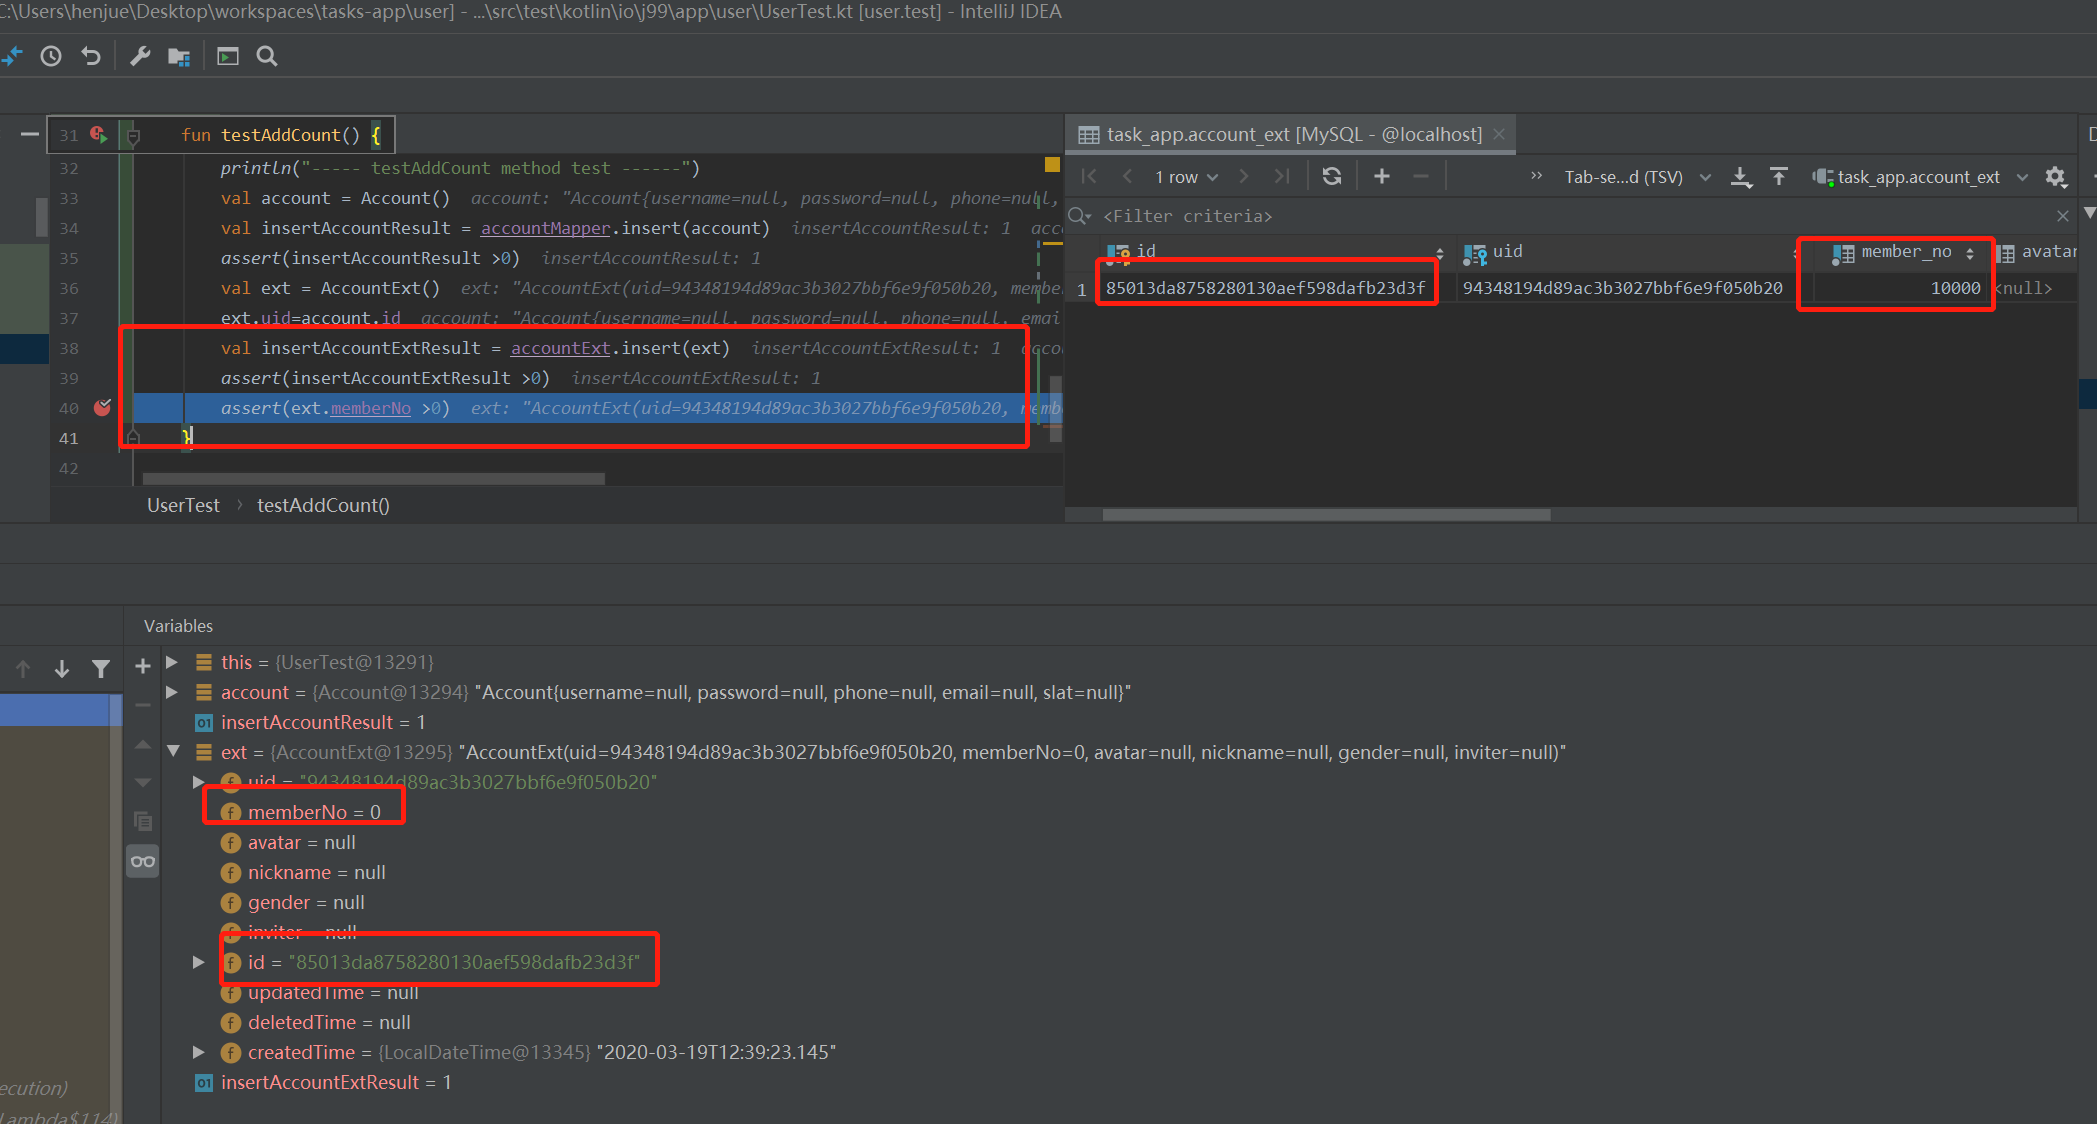Click the wrench settings icon
Image resolution: width=2097 pixels, height=1124 pixels.
click(140, 57)
